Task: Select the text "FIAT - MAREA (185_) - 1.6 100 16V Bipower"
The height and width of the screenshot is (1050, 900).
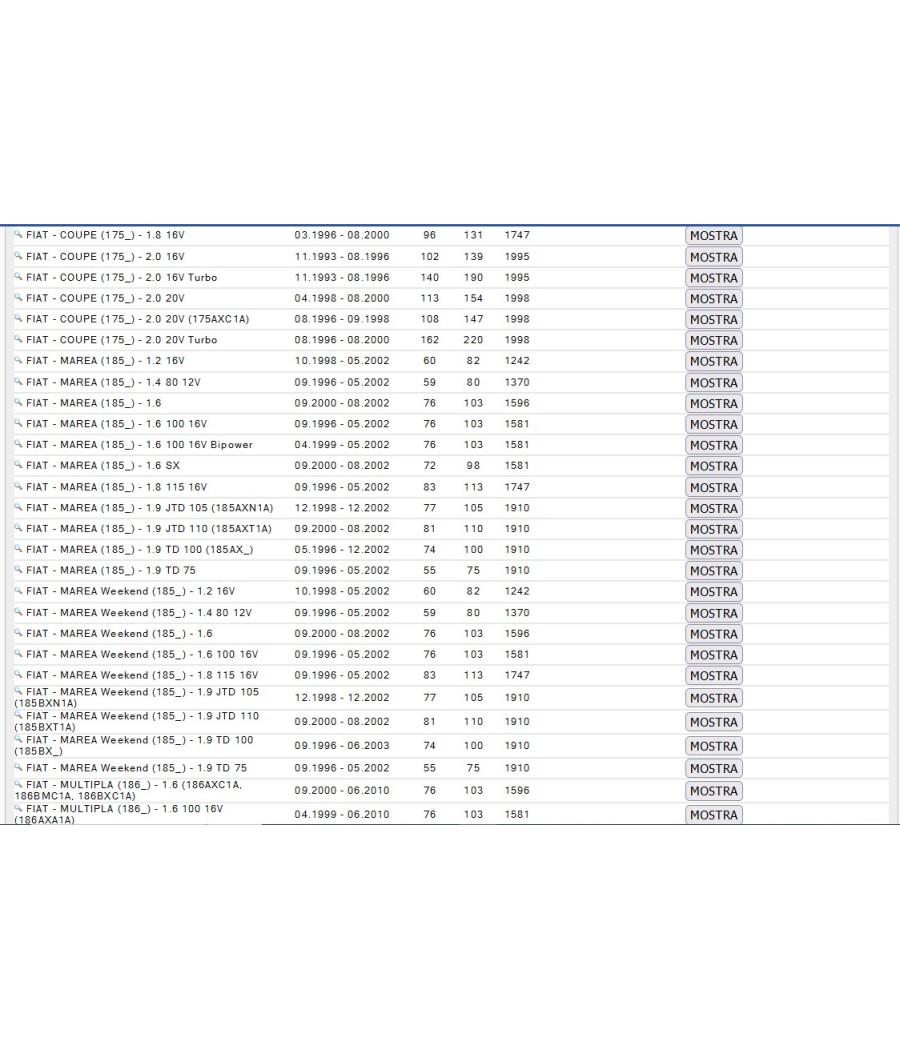Action: 139,445
